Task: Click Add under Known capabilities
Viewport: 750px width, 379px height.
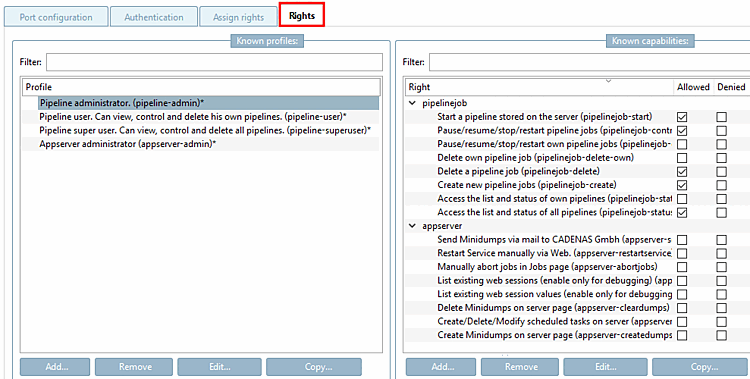Action: [x=441, y=367]
